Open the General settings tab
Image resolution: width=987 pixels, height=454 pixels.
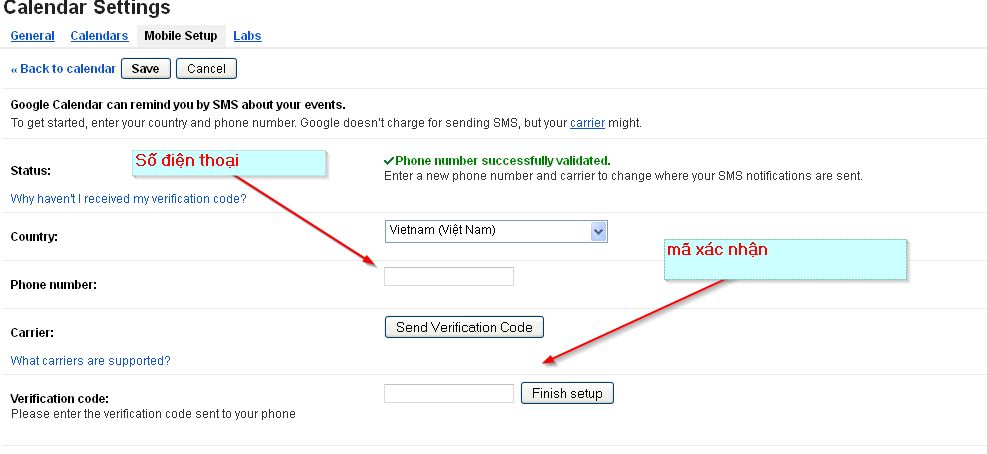tap(32, 36)
